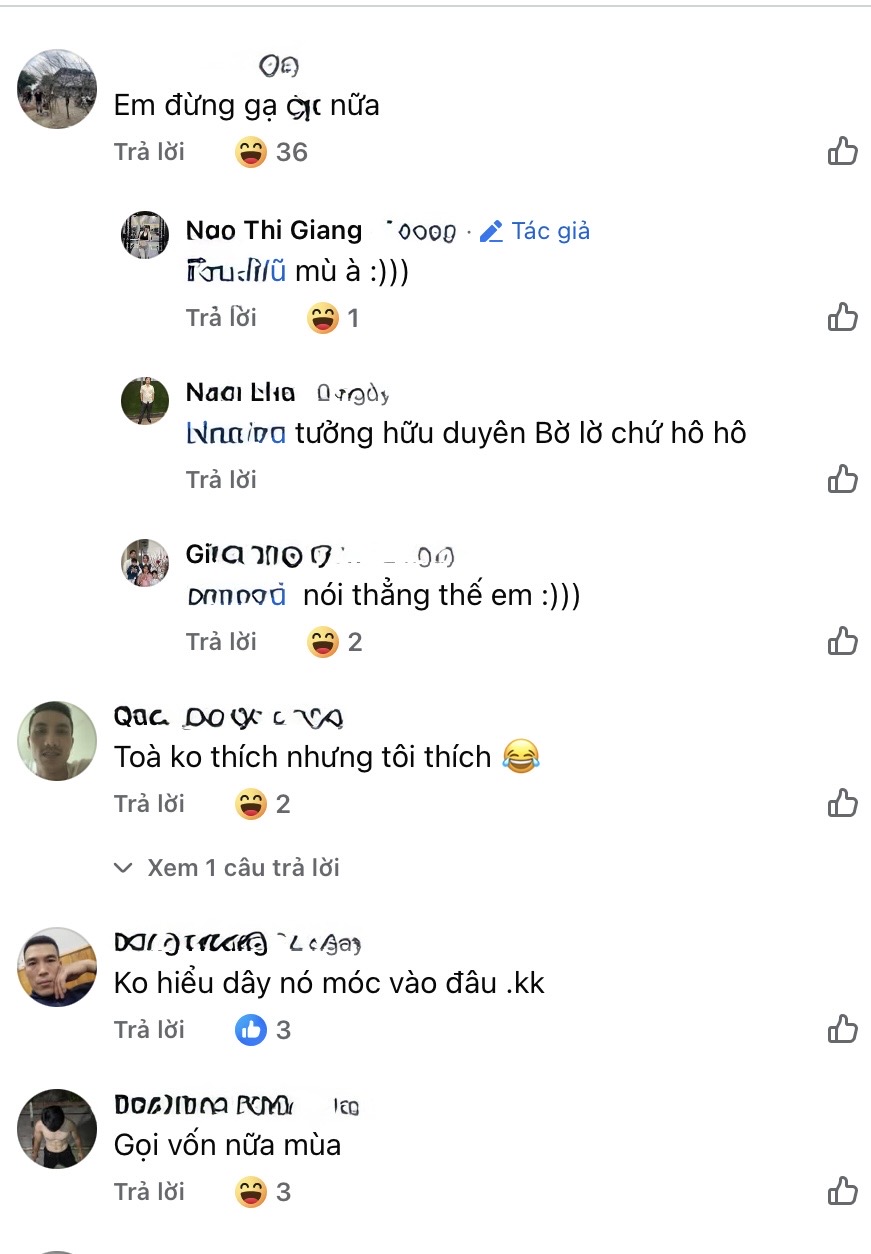The image size is (871, 1254).
Task: Click the pencil icon beside "Tác giả"
Action: 490,230
